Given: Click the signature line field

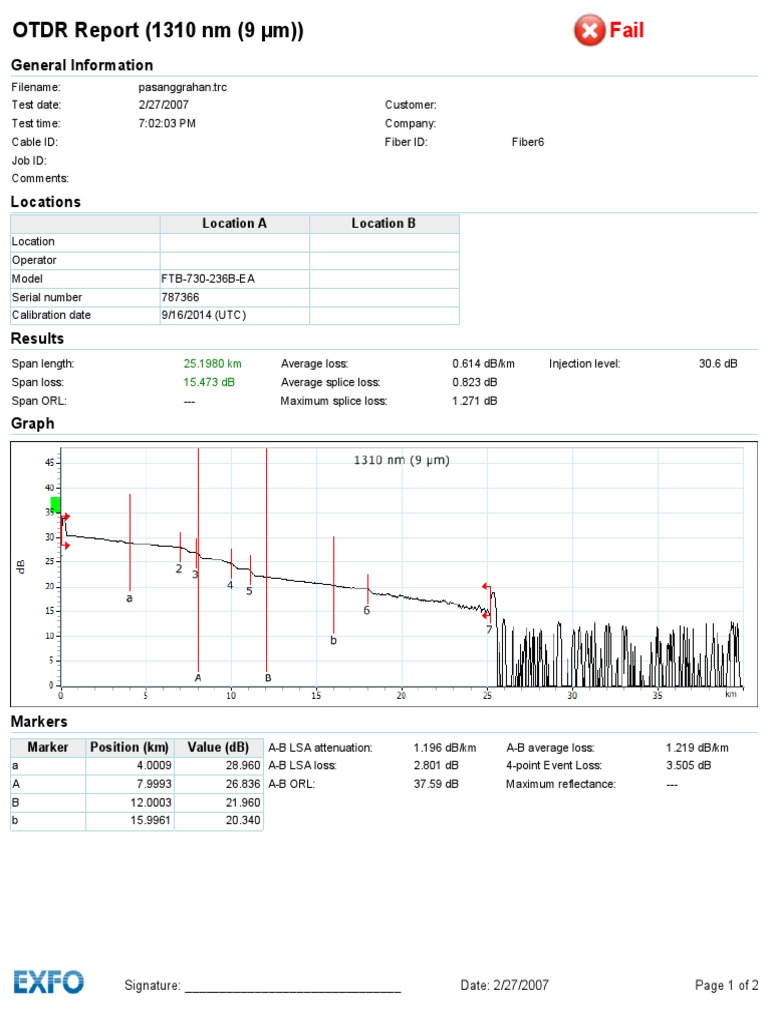Looking at the screenshot, I should [x=293, y=985].
